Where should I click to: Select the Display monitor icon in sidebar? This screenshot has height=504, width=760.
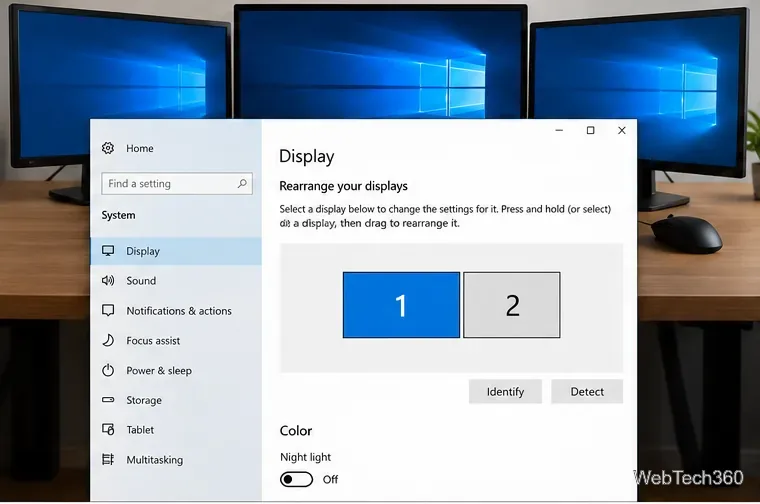(x=108, y=251)
